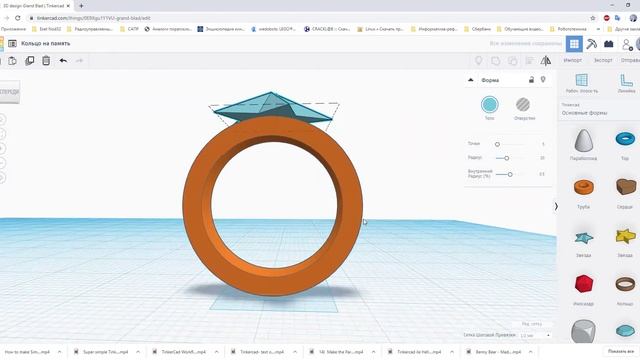Reload the page with the browser refresh icon
The image size is (640, 360).
[x=18, y=18]
